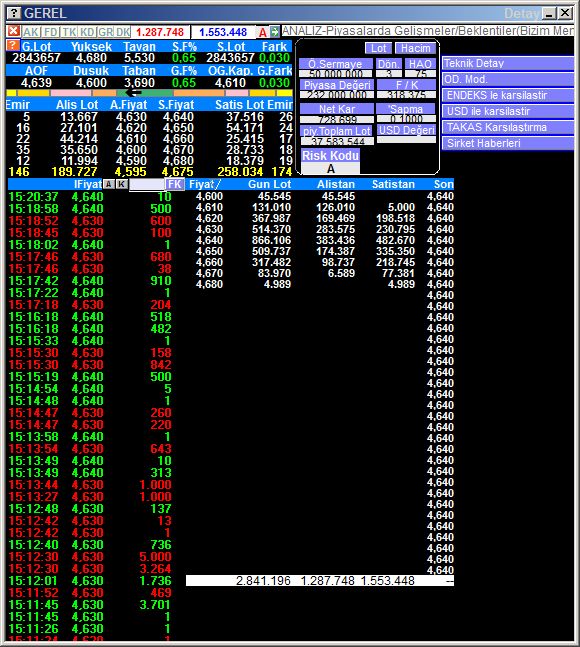
Task: Toggle the FK button in trades header
Action: click(x=175, y=184)
